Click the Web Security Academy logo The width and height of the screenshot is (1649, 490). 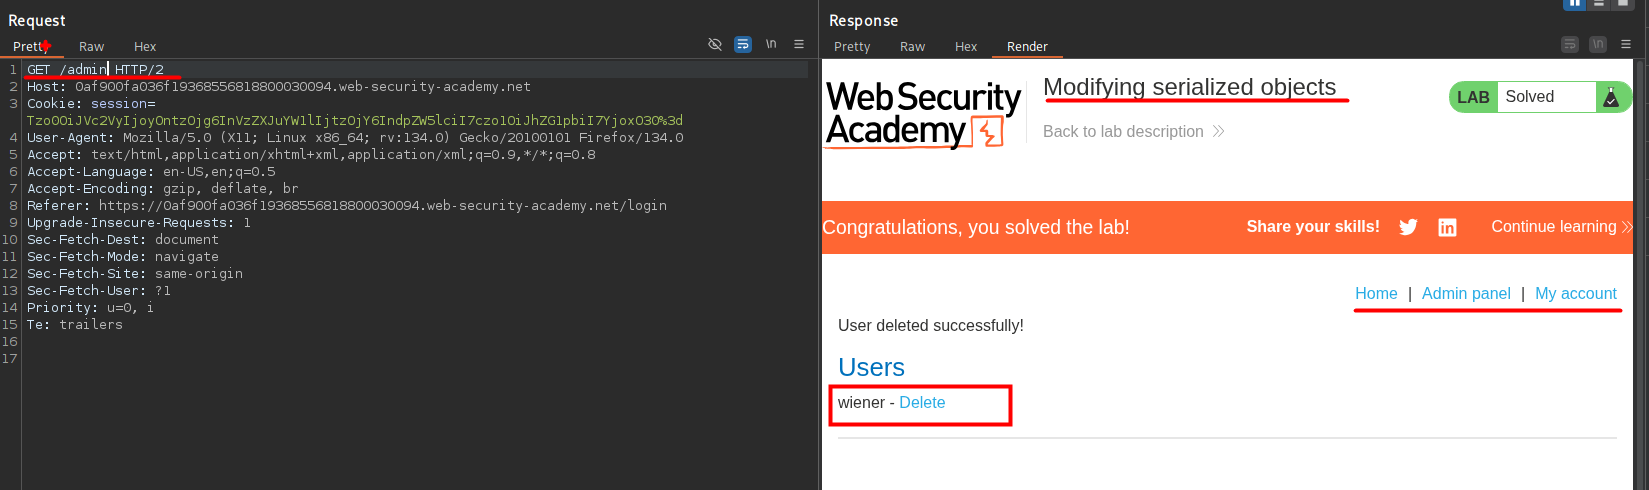coord(922,114)
